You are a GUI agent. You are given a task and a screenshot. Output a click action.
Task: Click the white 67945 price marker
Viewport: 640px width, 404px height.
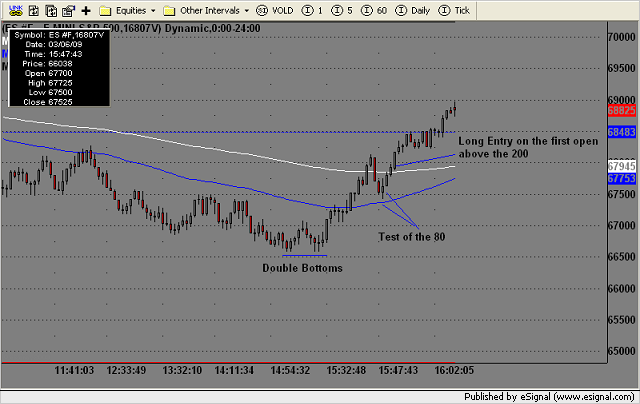click(x=622, y=166)
